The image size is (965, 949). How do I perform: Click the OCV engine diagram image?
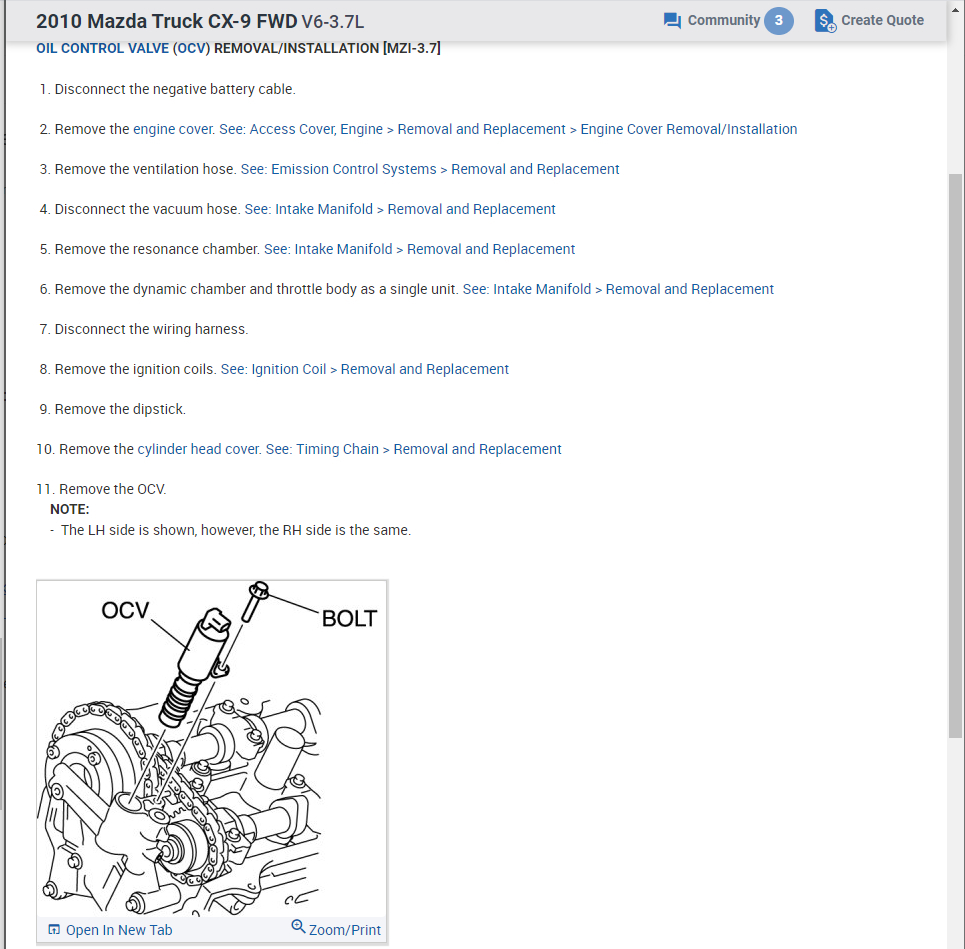pos(212,748)
